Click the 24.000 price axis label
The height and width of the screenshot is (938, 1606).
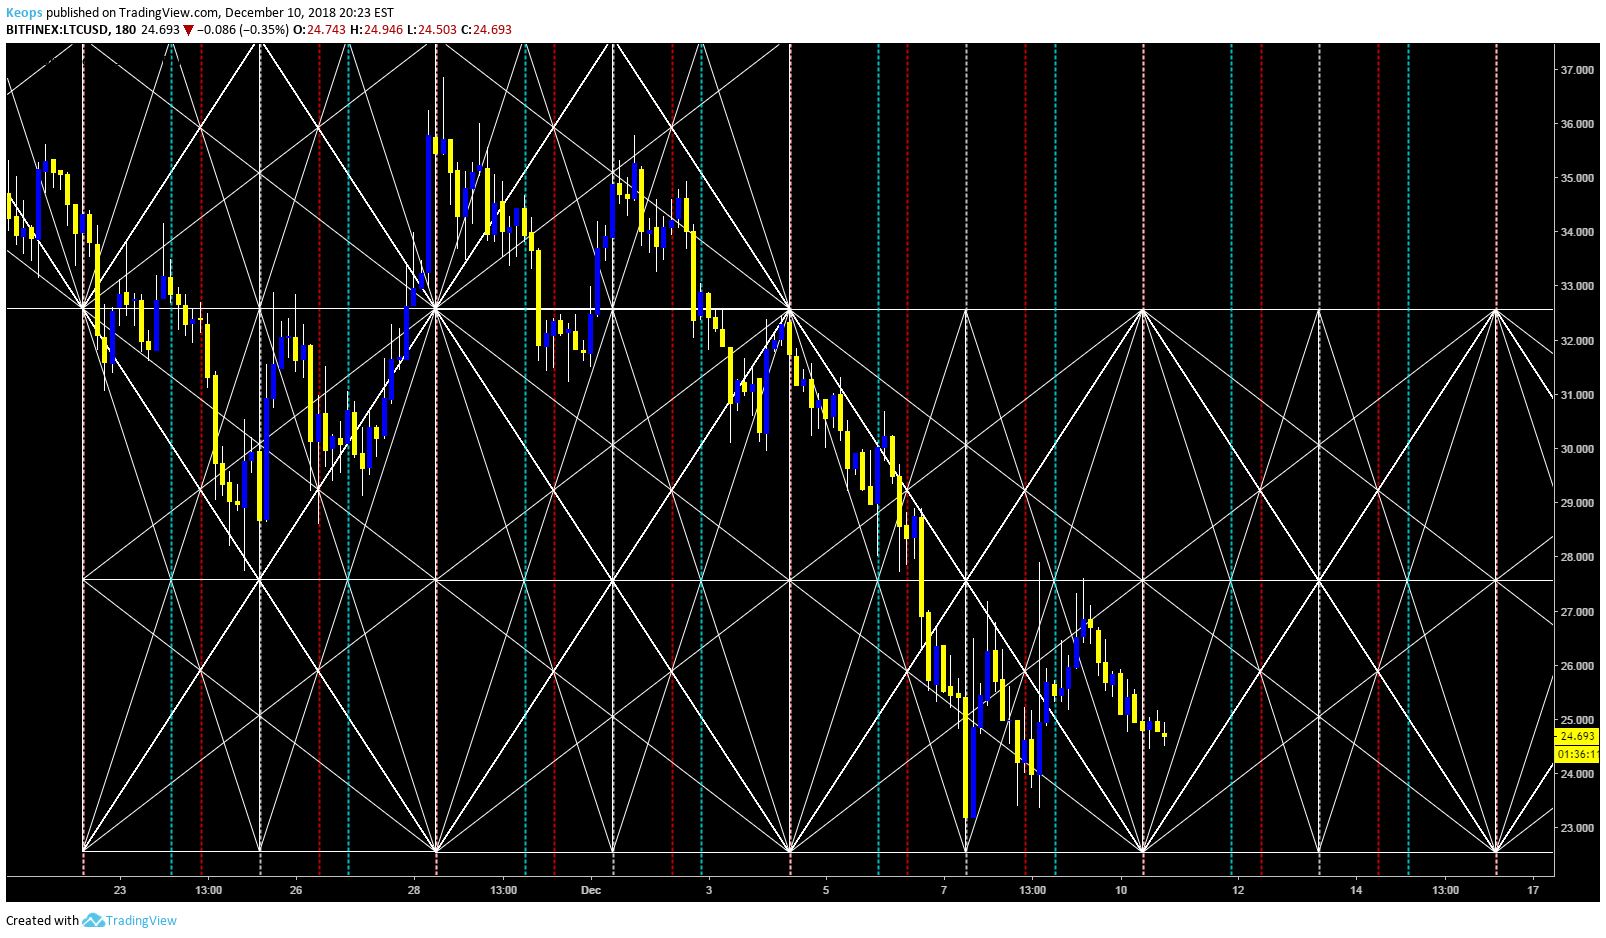(x=1576, y=774)
